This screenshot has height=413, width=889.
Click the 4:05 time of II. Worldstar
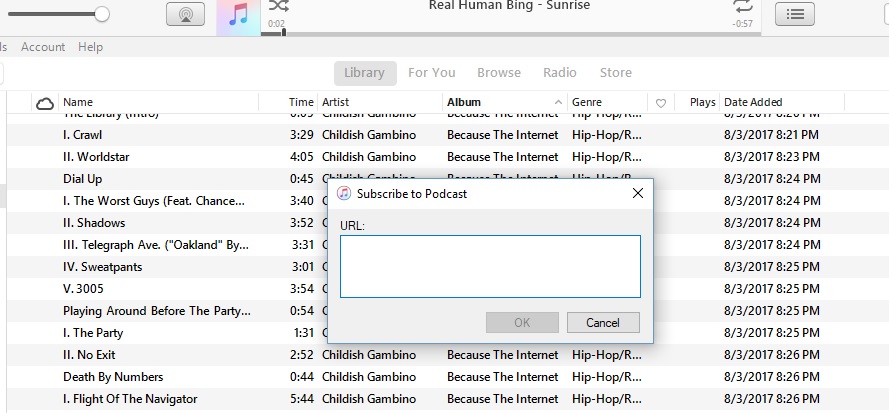[302, 157]
